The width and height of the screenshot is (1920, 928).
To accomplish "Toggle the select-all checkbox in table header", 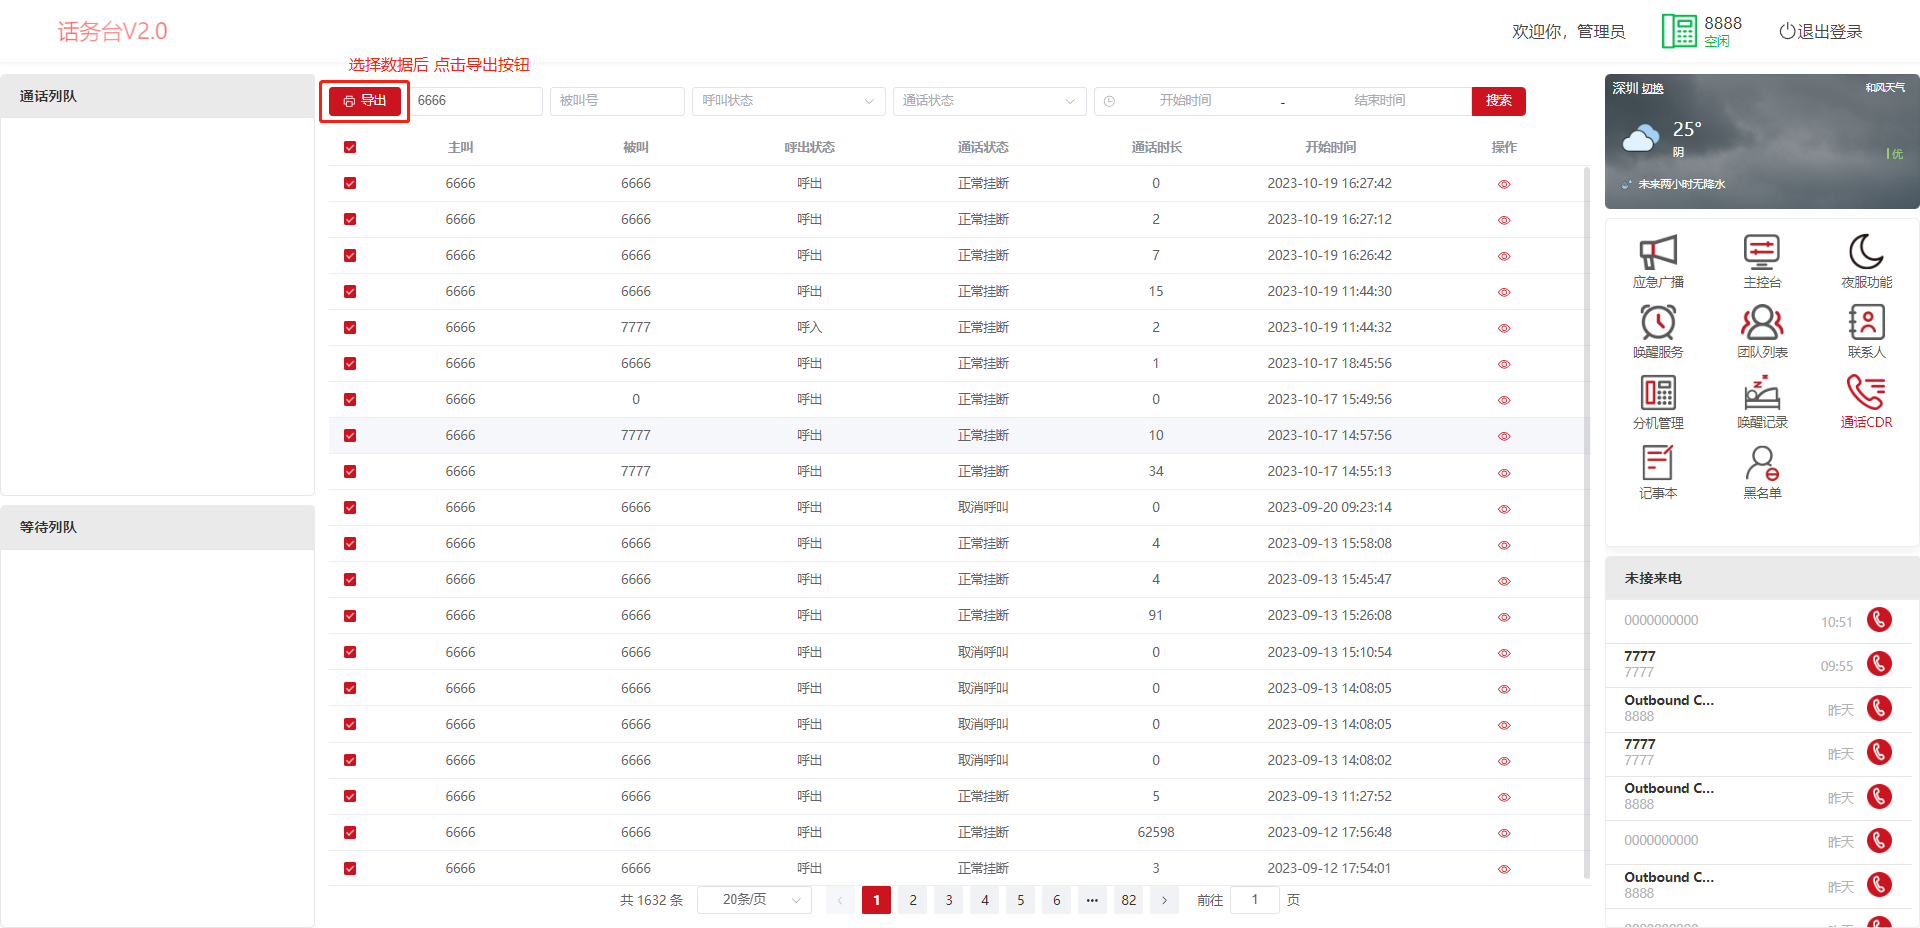I will [x=350, y=147].
